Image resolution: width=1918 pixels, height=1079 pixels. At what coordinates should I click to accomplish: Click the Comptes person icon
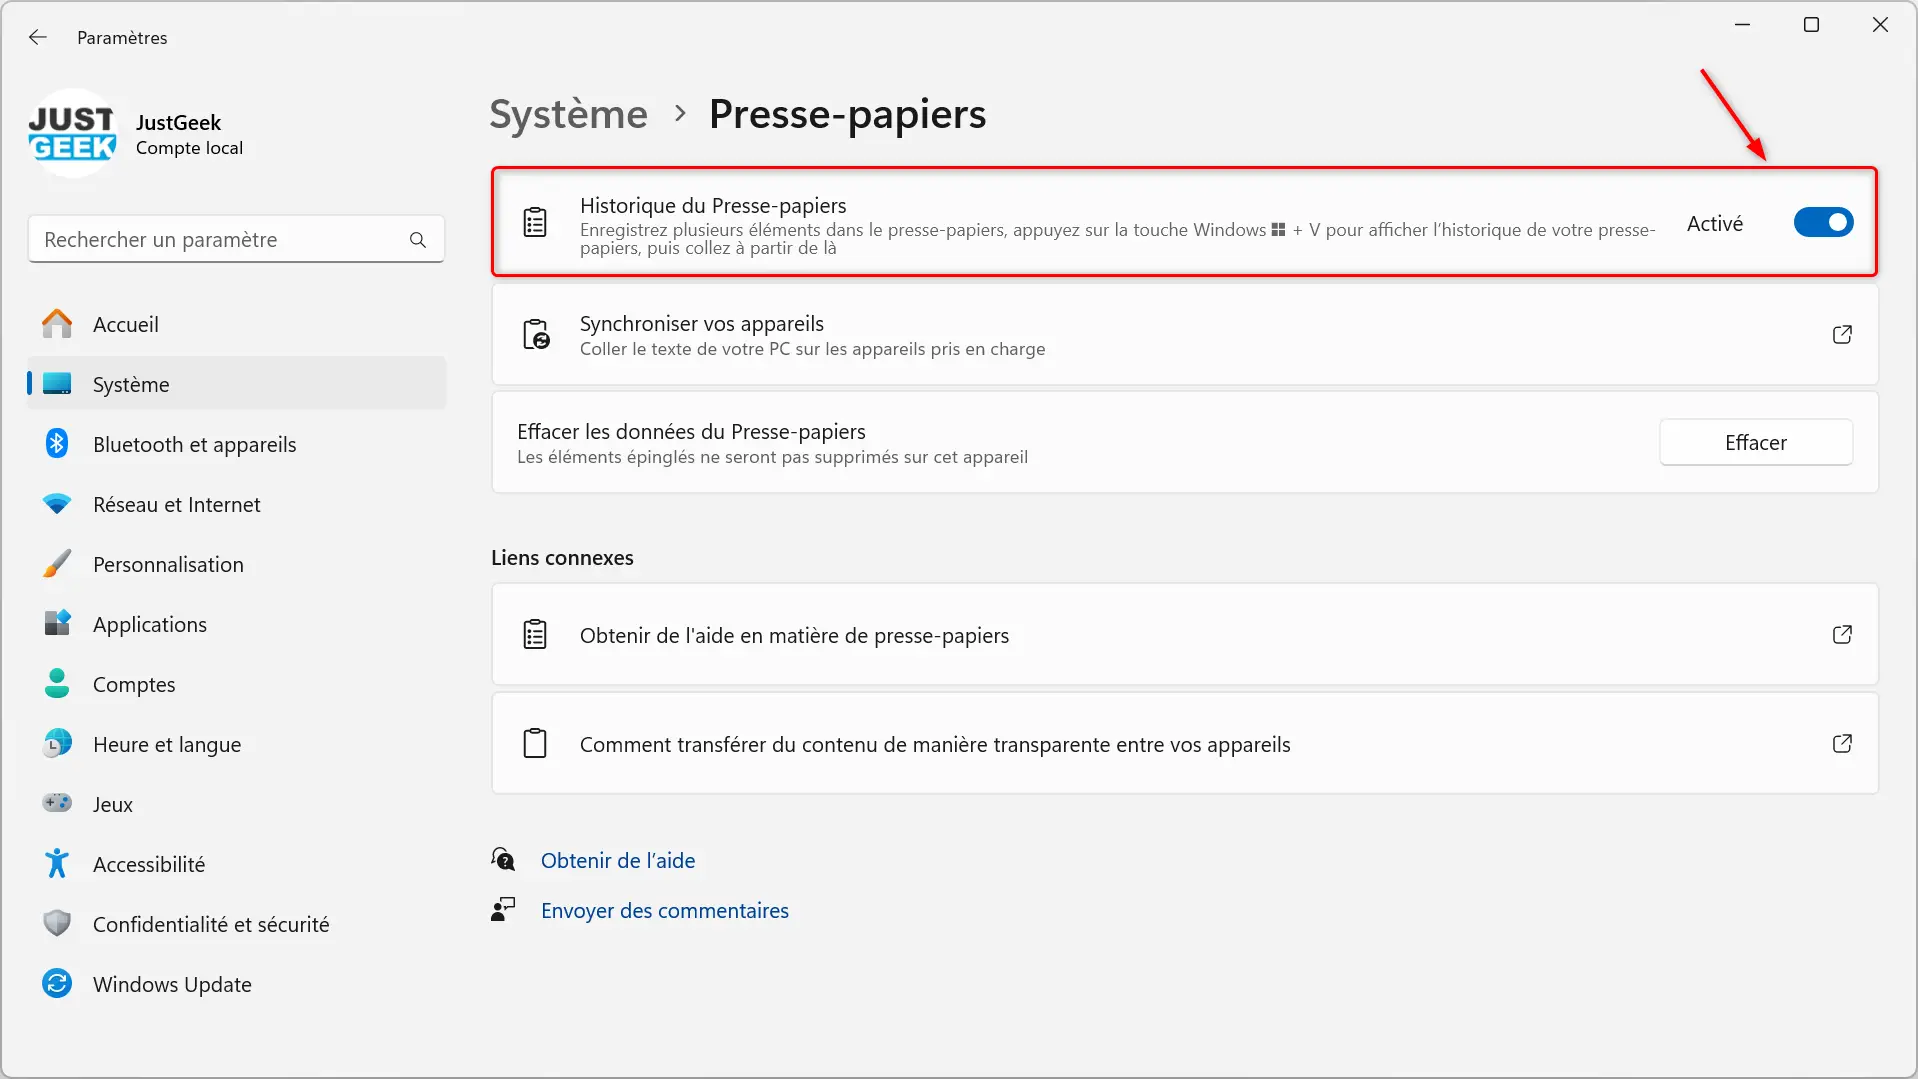(57, 684)
